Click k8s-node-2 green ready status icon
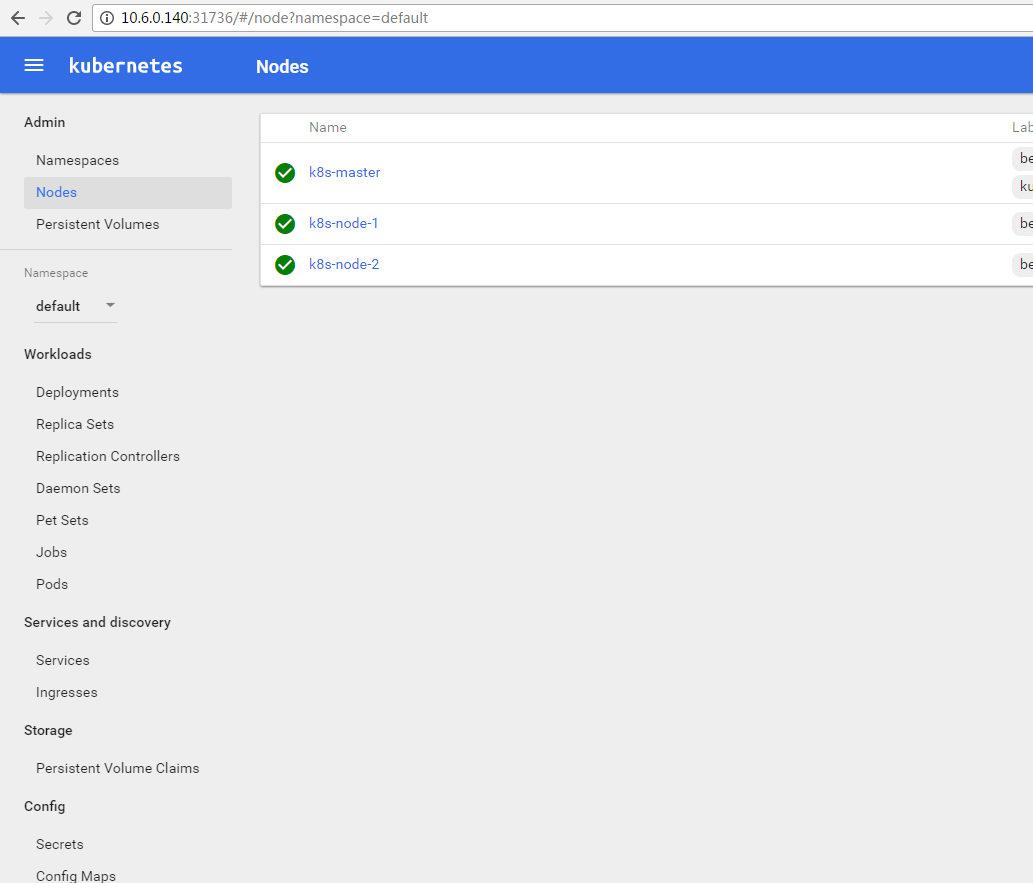 (x=285, y=265)
